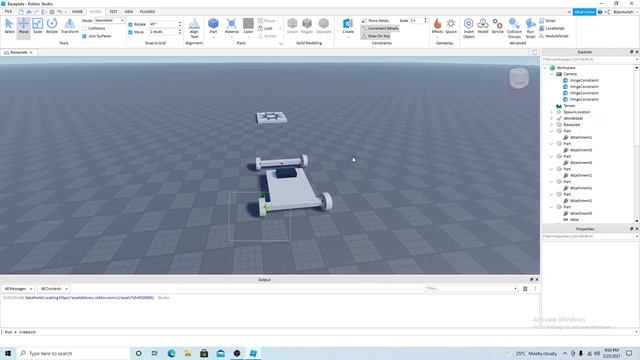The height and width of the screenshot is (360, 640).
Task: Open the All Contexts dropdown
Action: [54, 289]
